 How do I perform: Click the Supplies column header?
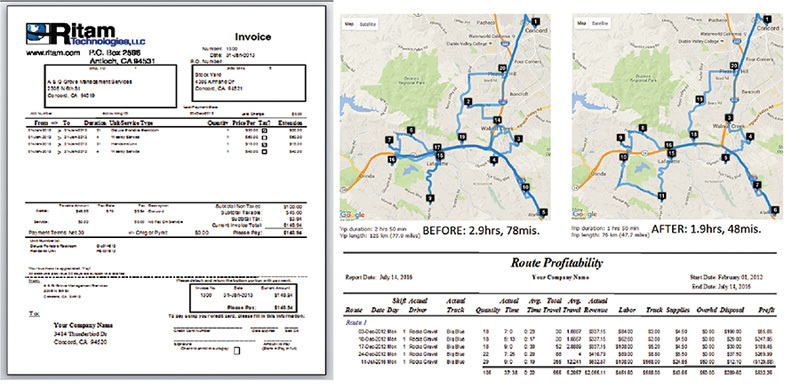(x=679, y=310)
